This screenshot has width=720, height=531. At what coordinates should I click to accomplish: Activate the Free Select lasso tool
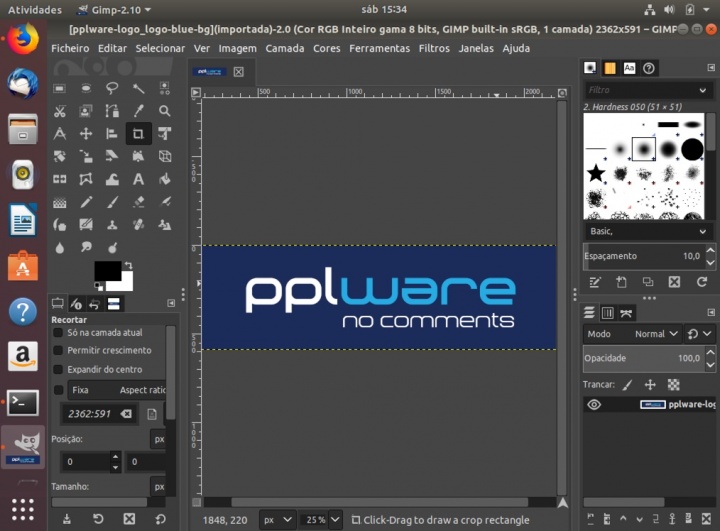click(112, 88)
